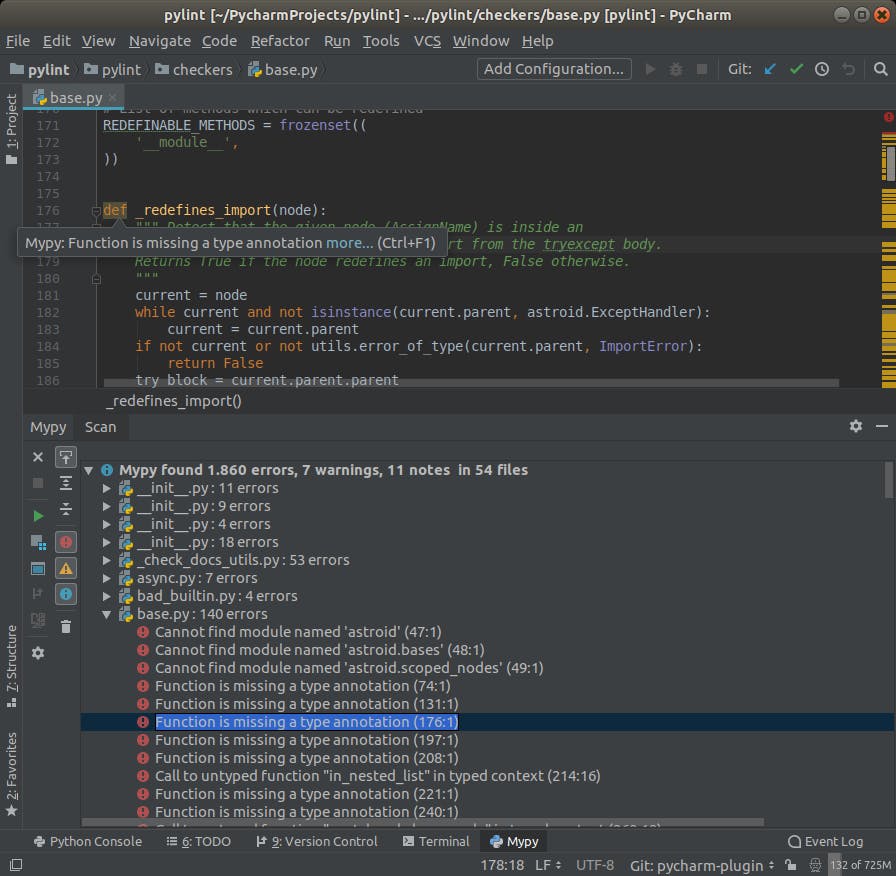The image size is (896, 876).
Task: Switch to the Scan tab
Action: tap(101, 427)
